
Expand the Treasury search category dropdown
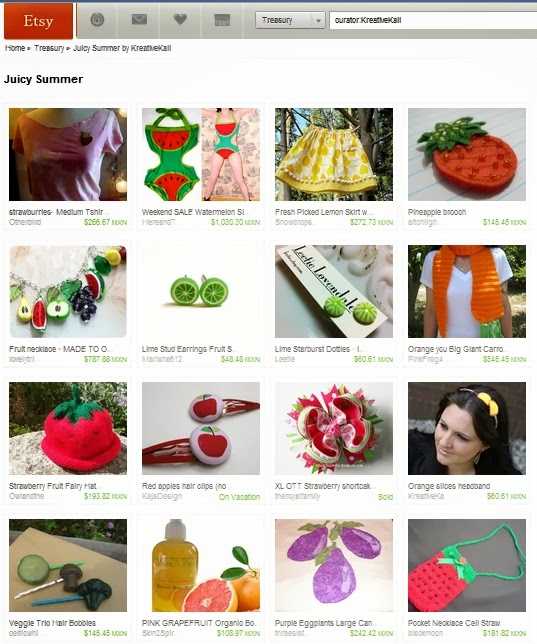pos(290,20)
